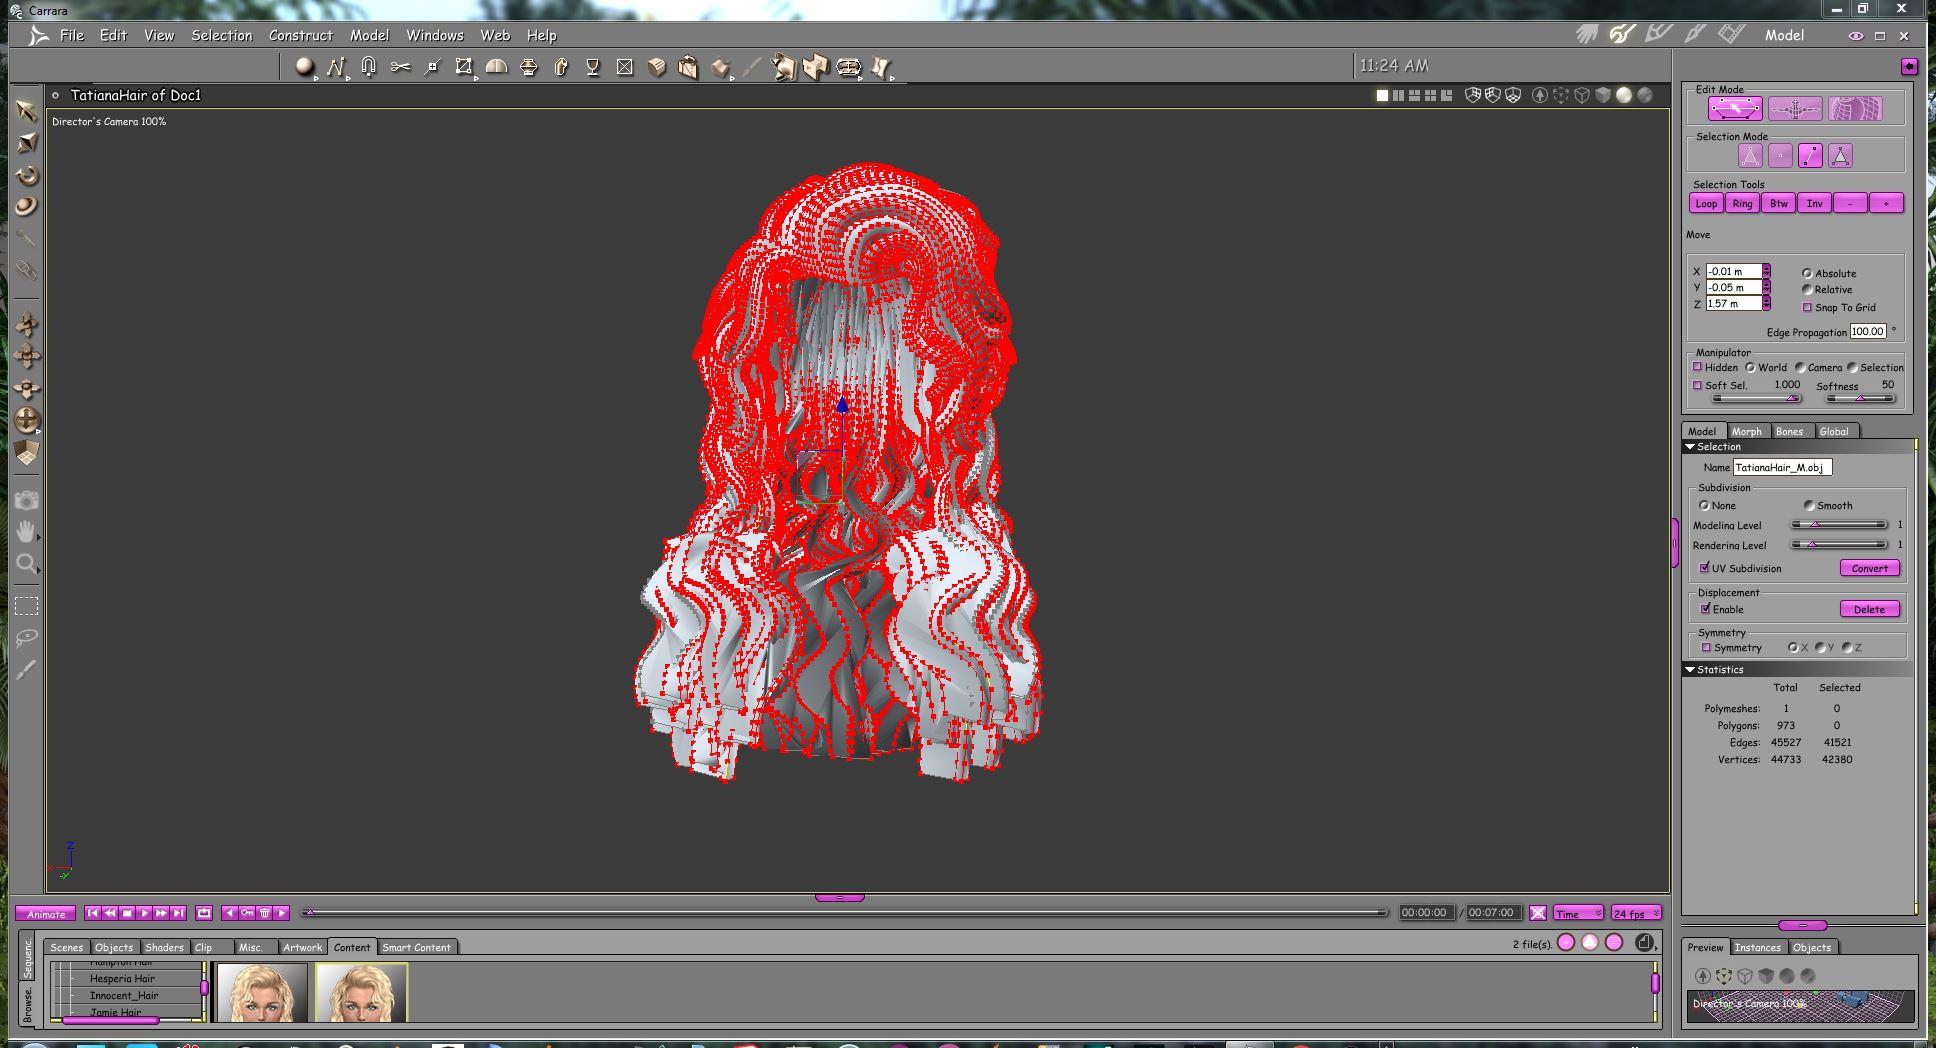Image resolution: width=1936 pixels, height=1048 pixels.
Task: Open the 24 fps frame rate dropdown
Action: 1636,913
